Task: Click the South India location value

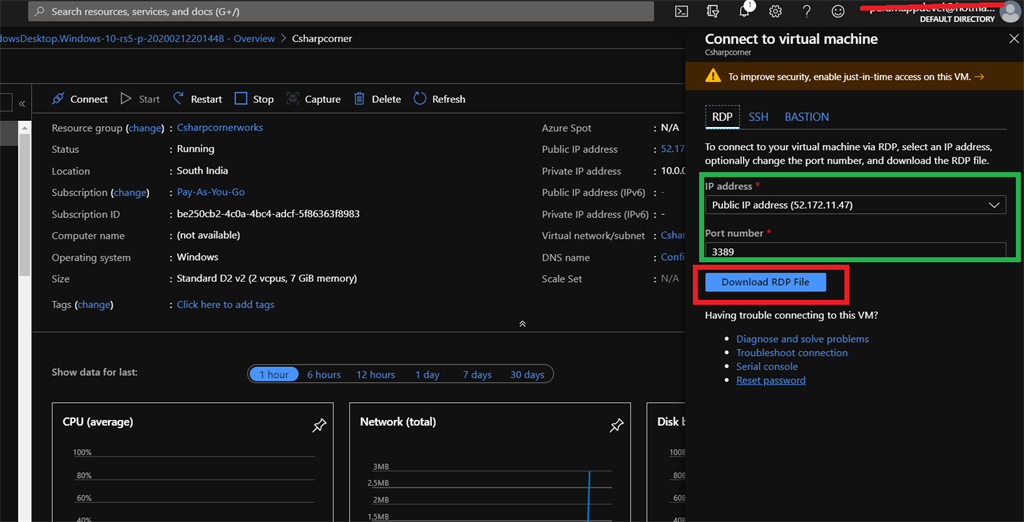Action: [202, 171]
